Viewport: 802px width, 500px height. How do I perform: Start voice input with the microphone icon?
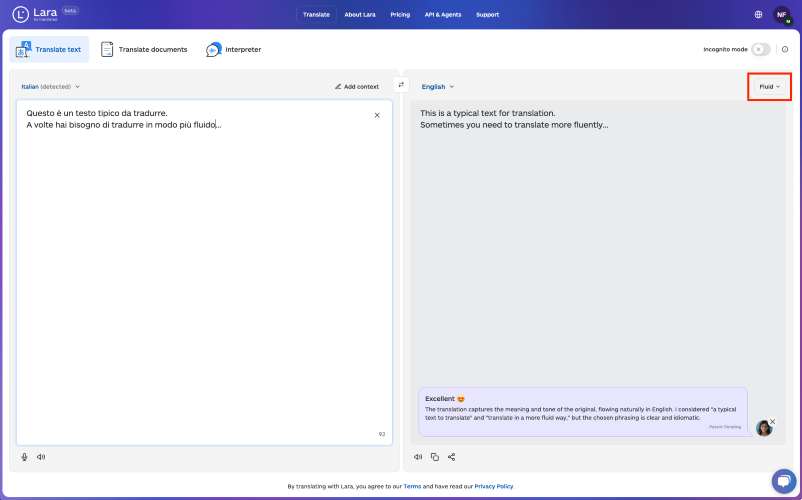tap(25, 457)
